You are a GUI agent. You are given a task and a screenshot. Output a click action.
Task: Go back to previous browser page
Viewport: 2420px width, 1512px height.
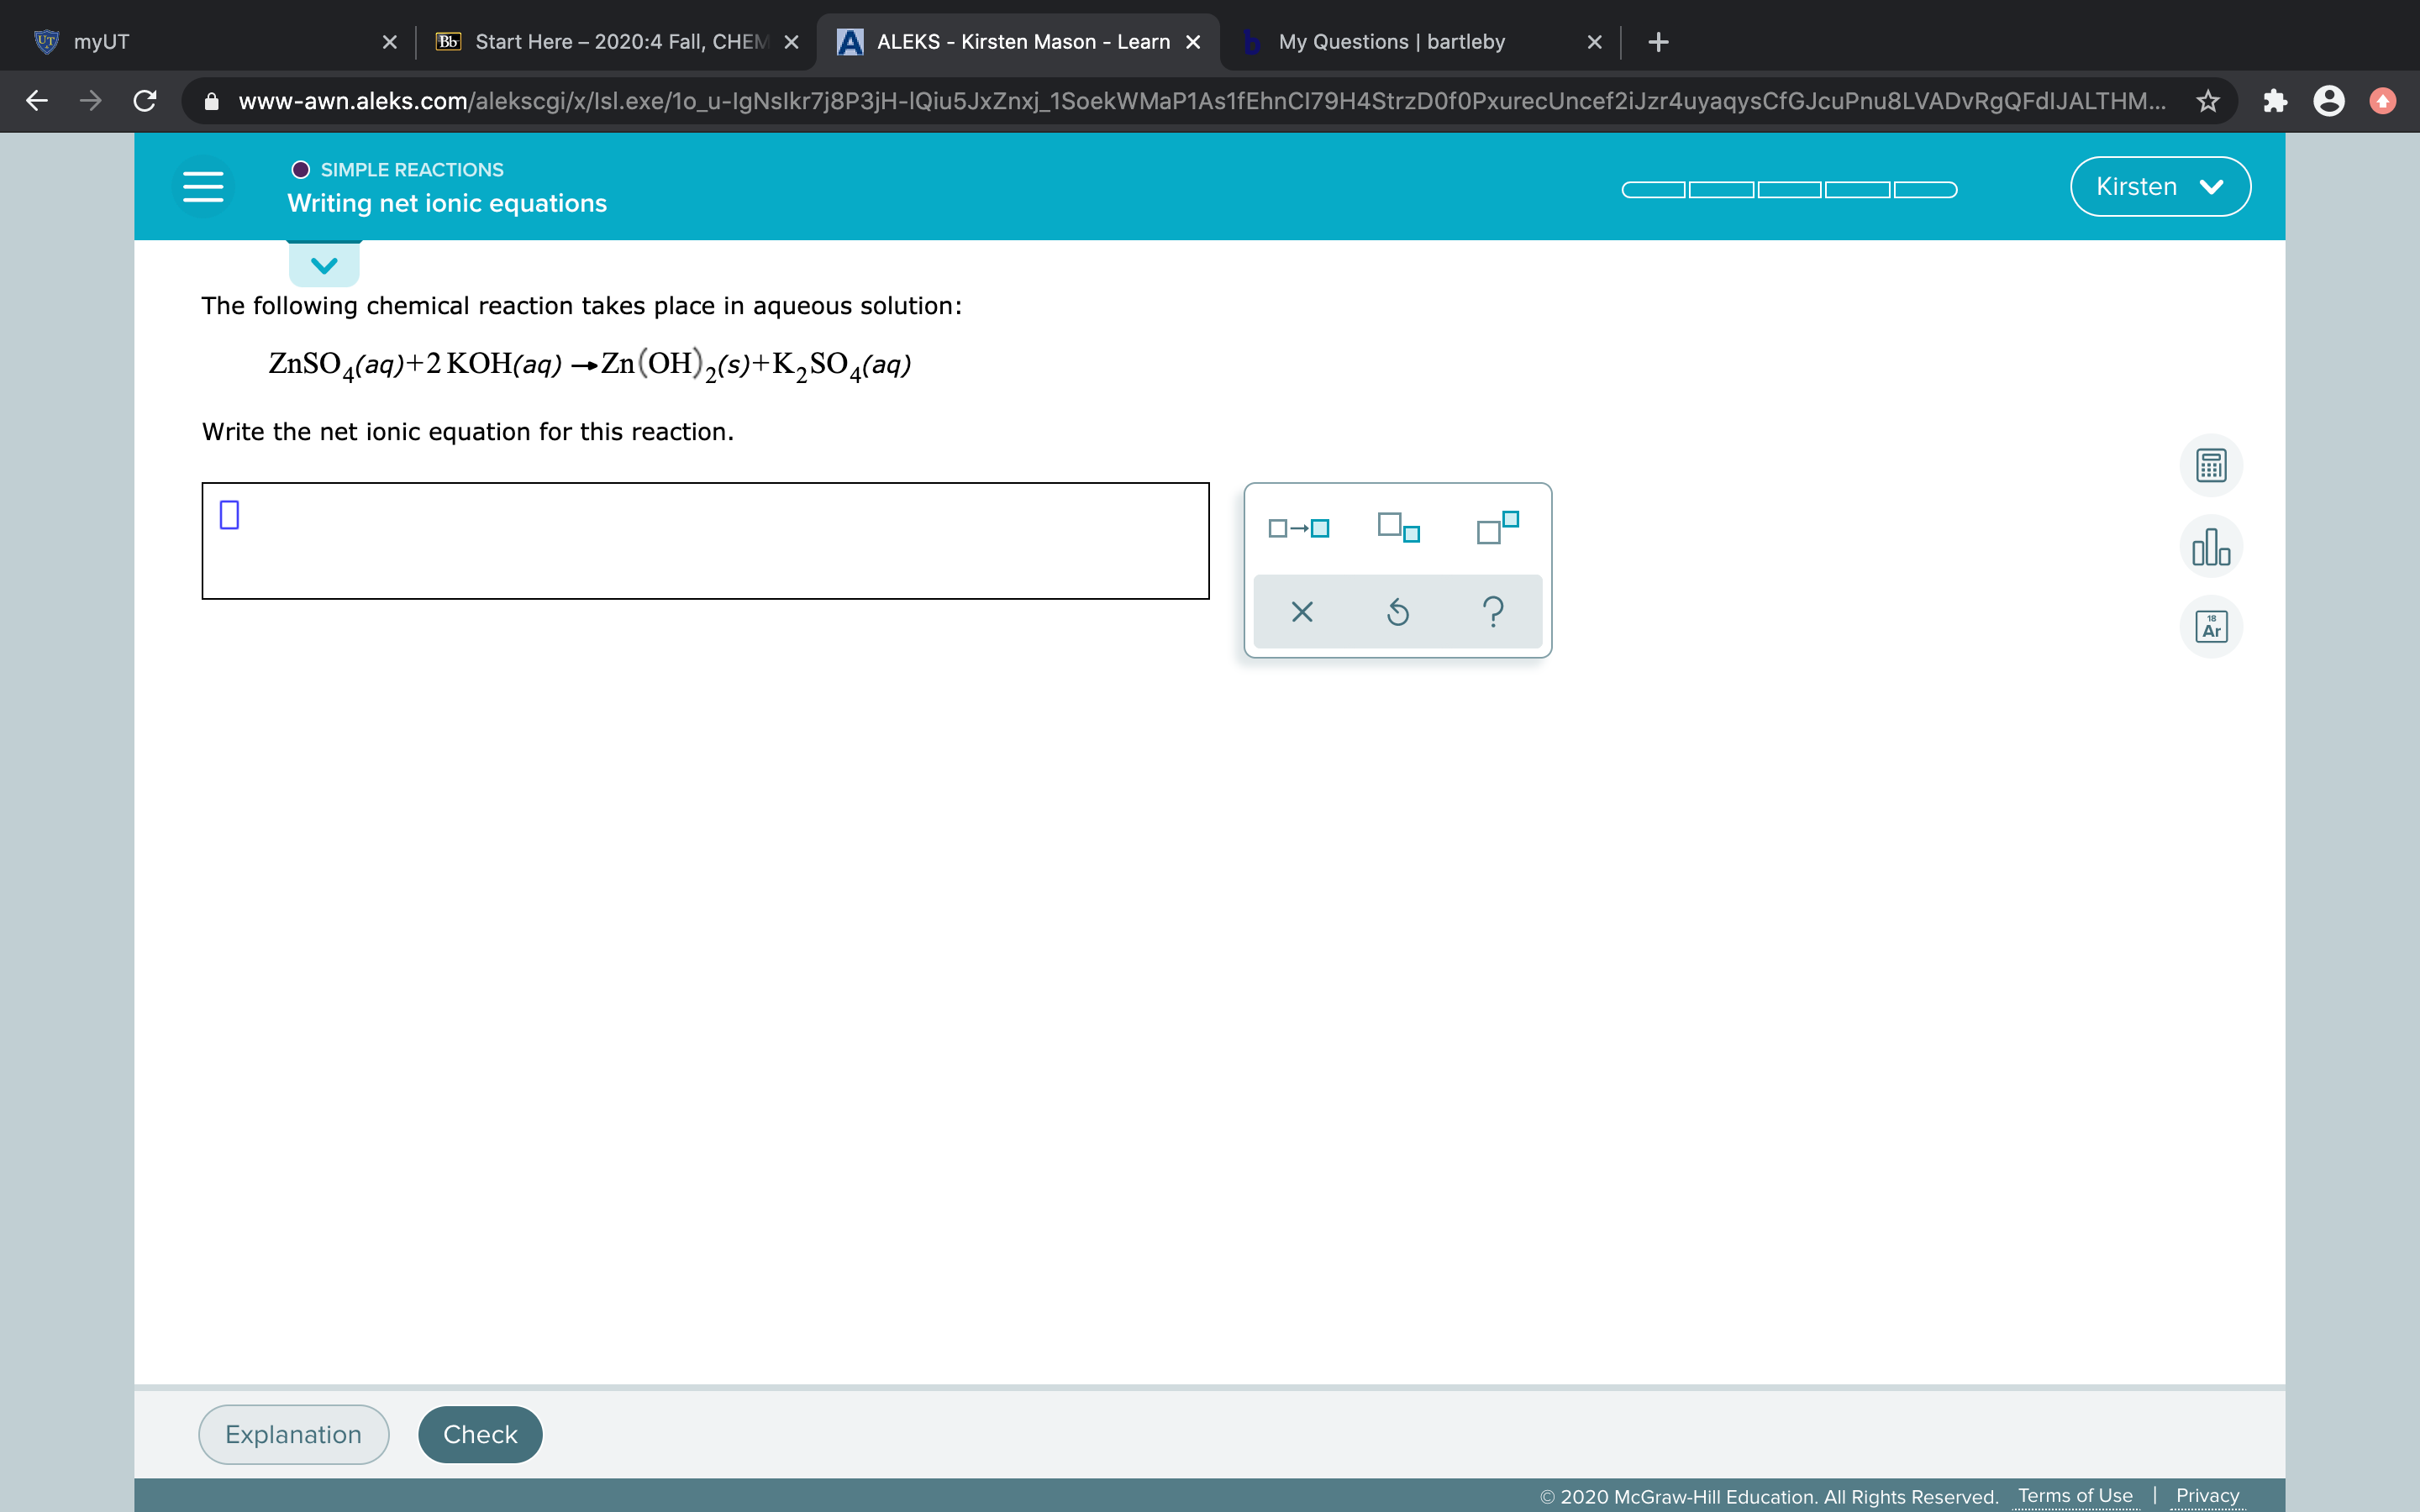pos(37,101)
